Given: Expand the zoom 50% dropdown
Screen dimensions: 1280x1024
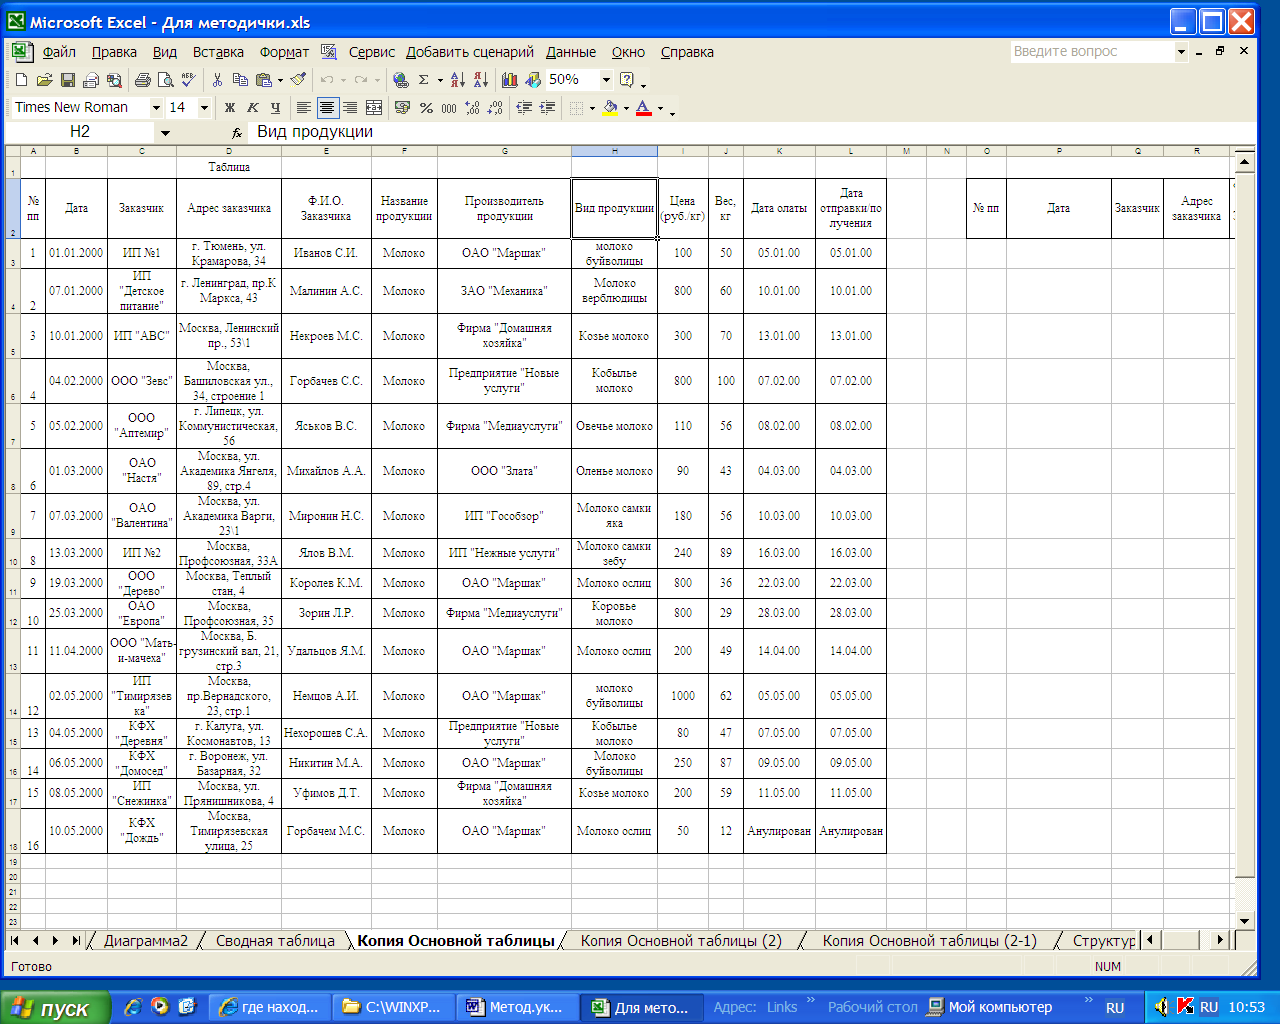Looking at the screenshot, I should (x=606, y=80).
